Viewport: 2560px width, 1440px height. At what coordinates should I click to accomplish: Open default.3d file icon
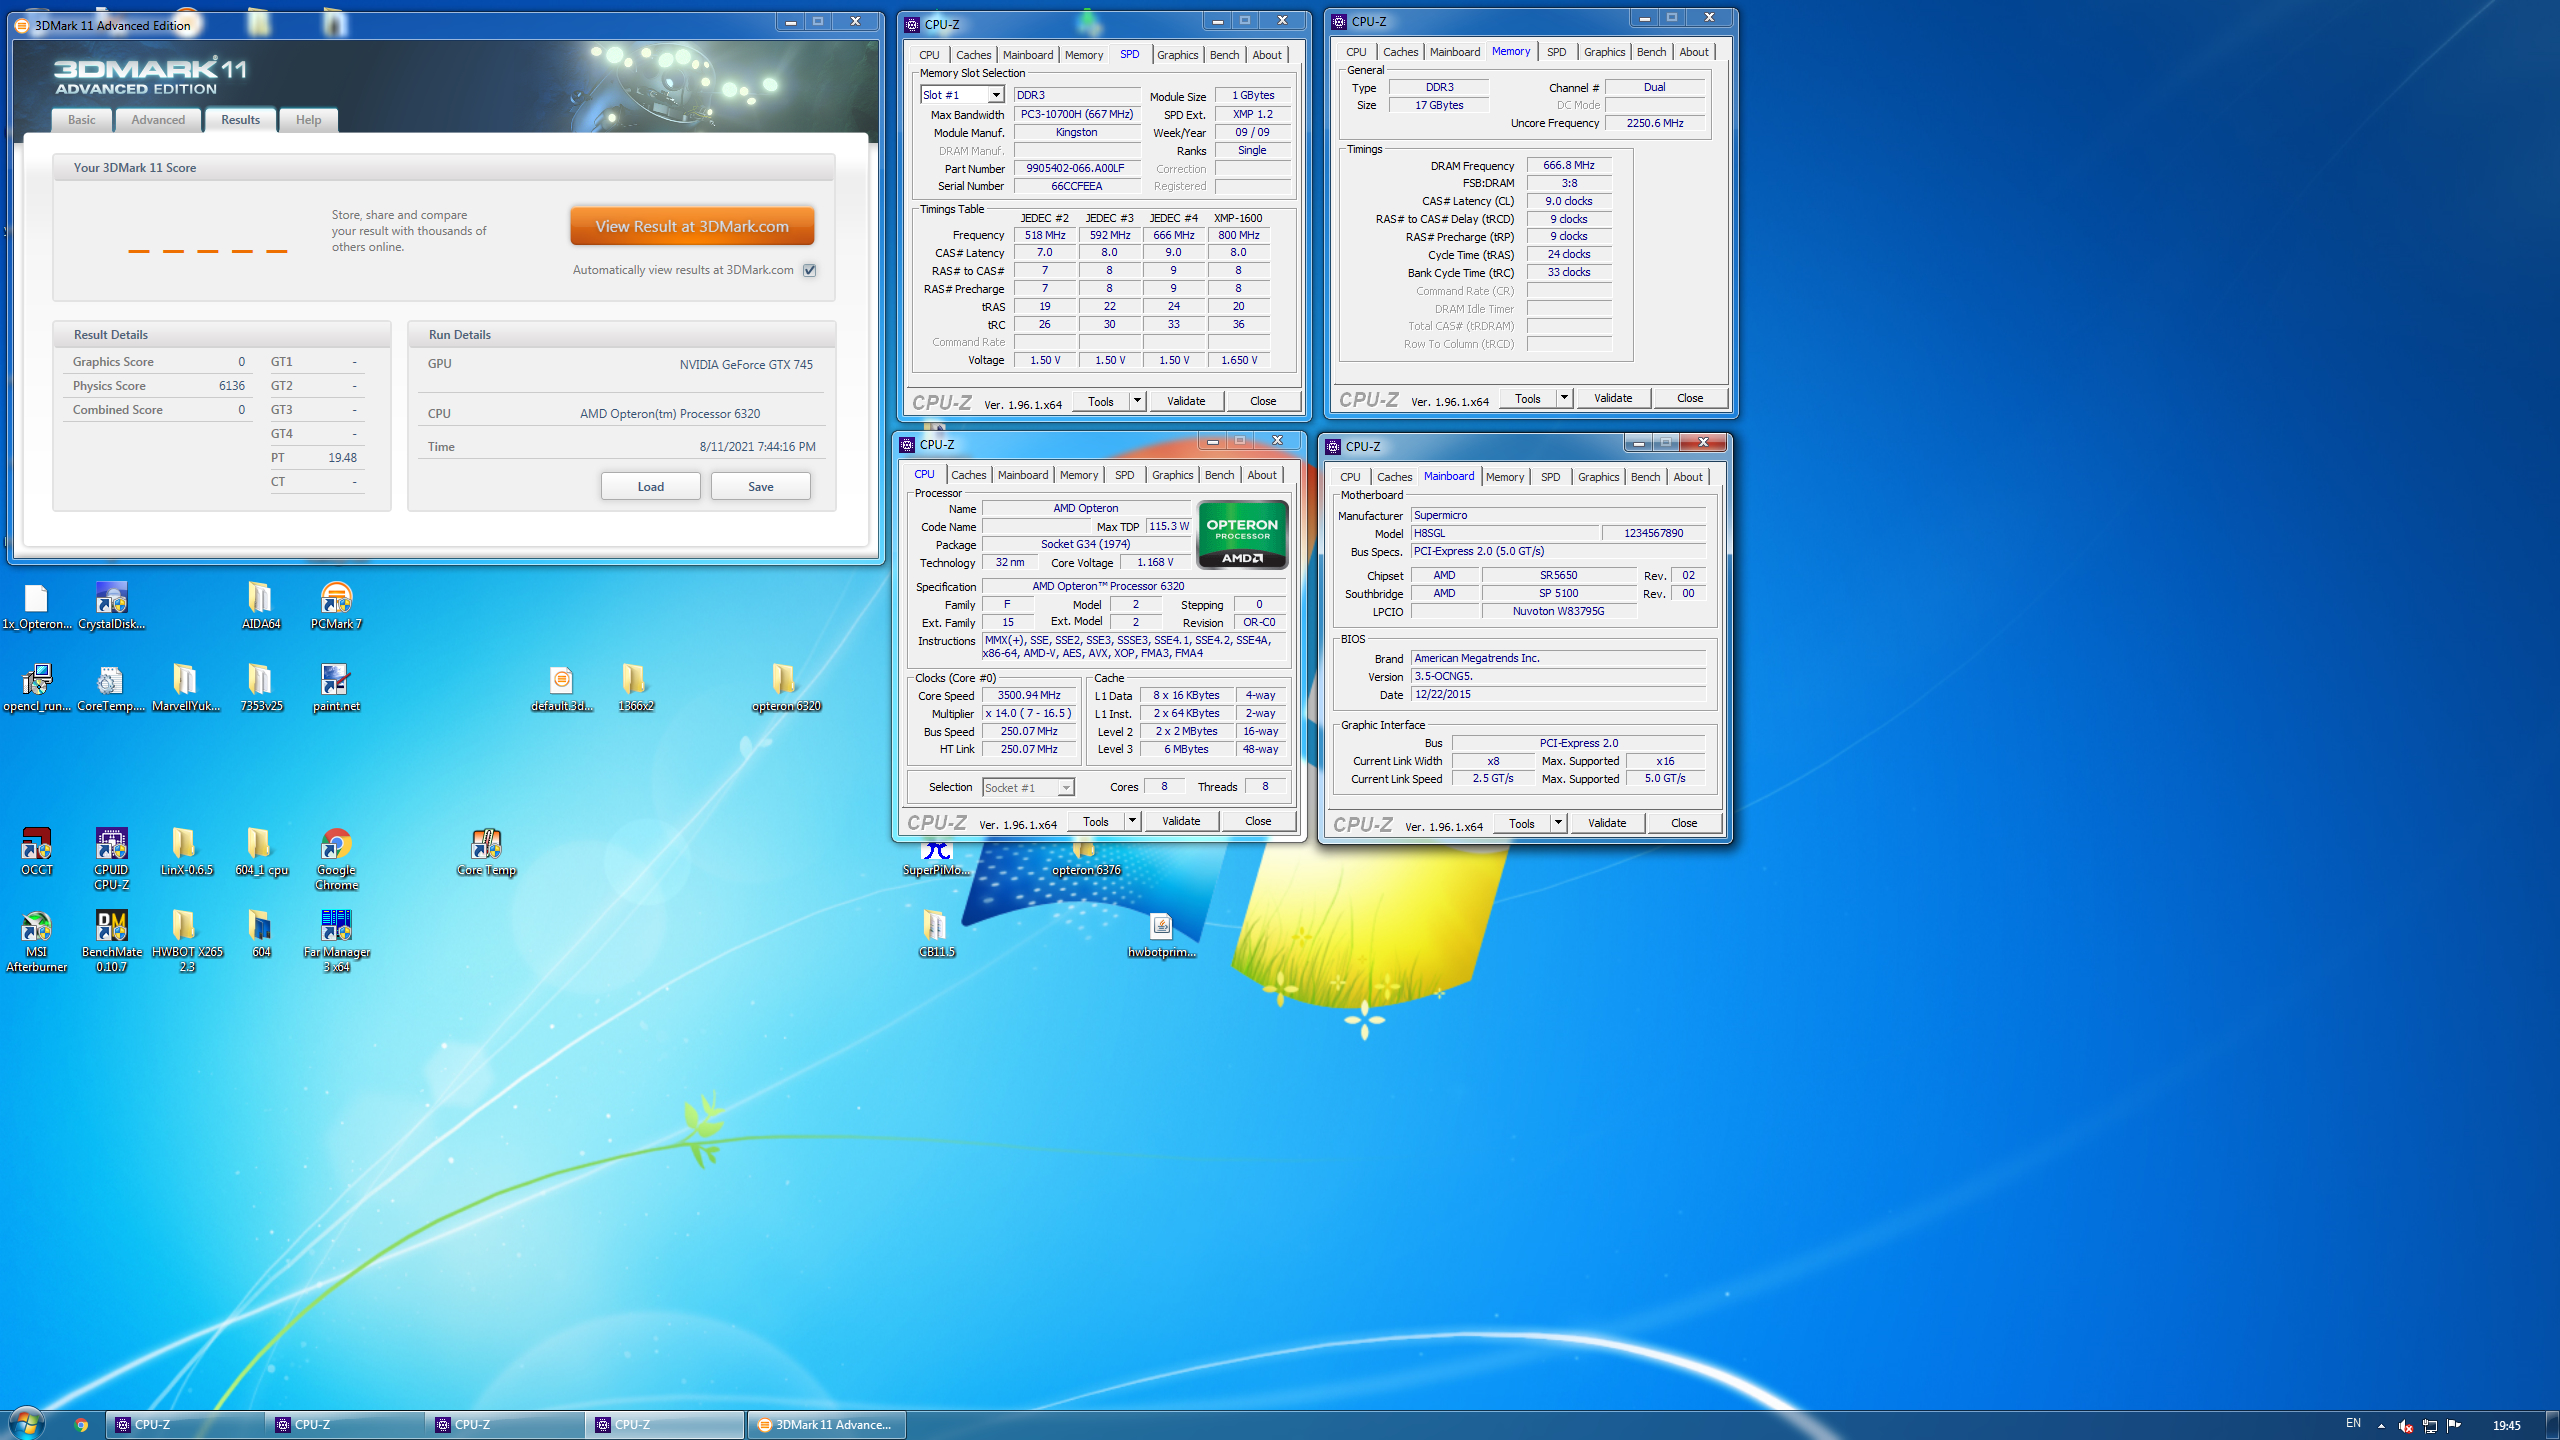point(562,688)
